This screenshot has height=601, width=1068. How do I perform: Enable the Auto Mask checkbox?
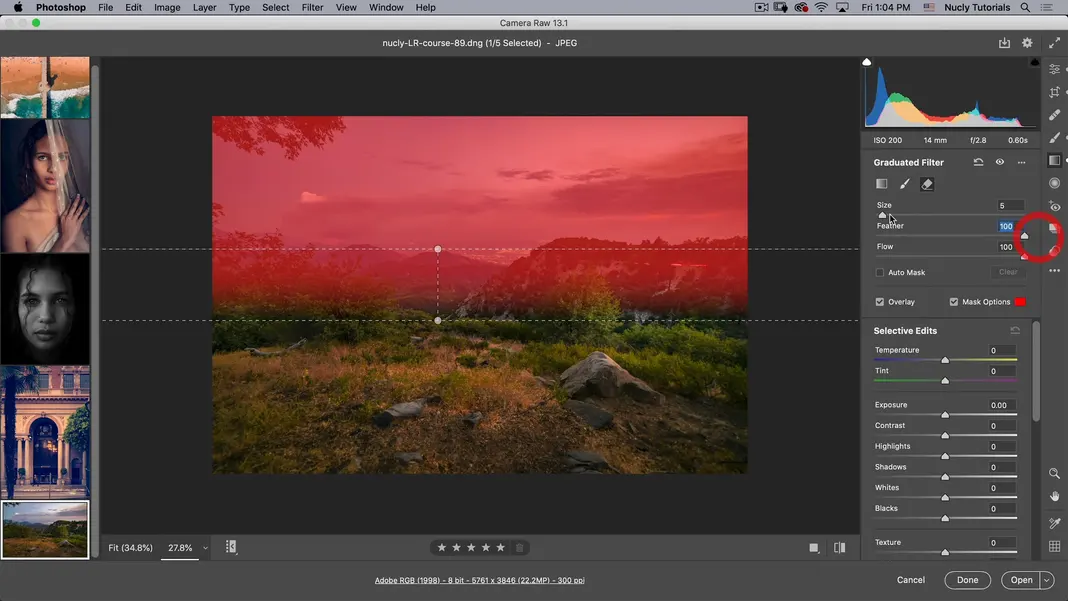click(879, 273)
